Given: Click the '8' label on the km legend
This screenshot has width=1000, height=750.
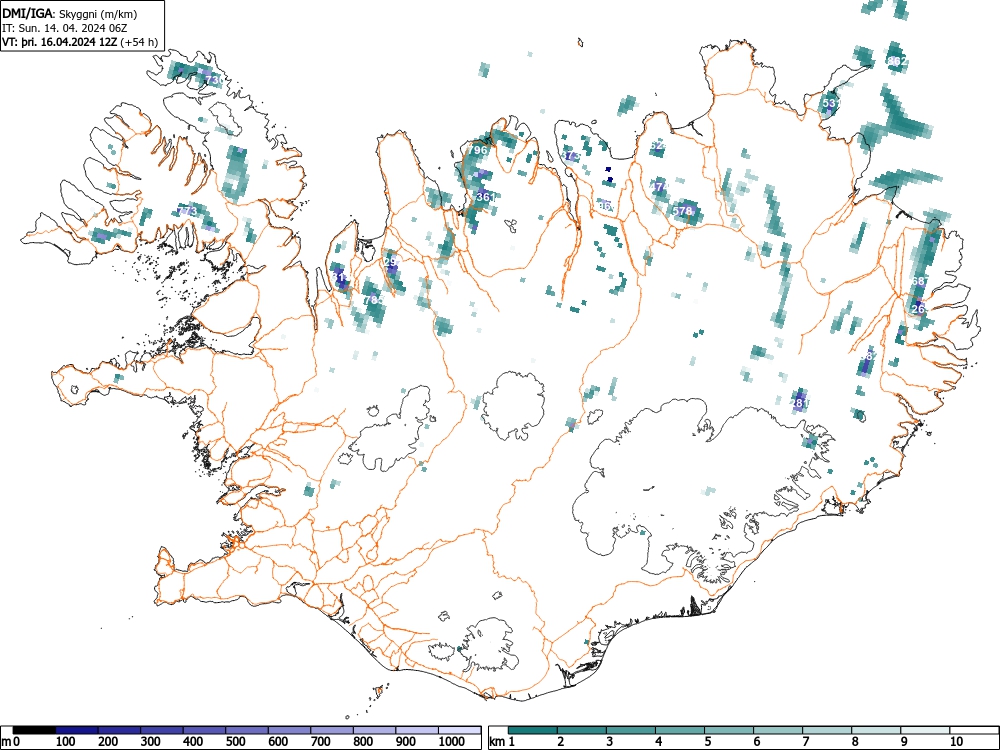Looking at the screenshot, I should [855, 741].
